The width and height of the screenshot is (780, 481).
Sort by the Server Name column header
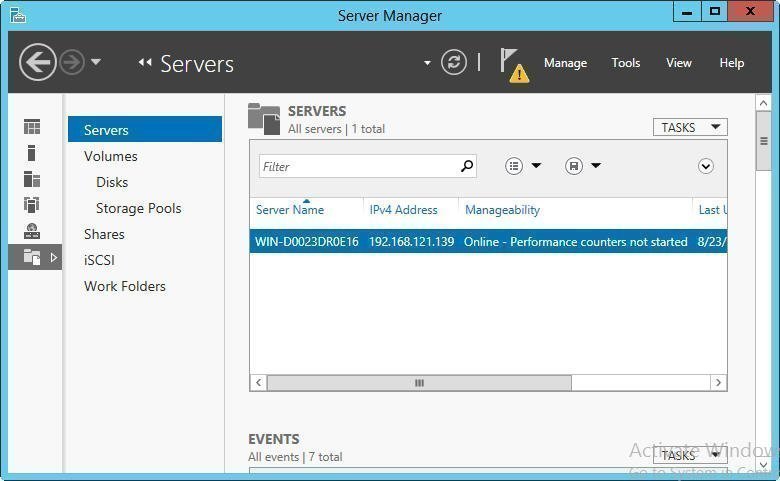click(290, 210)
